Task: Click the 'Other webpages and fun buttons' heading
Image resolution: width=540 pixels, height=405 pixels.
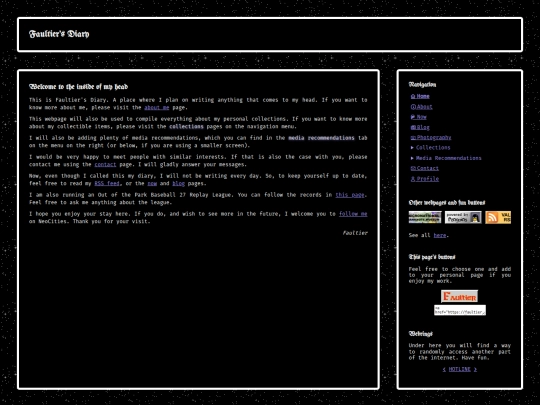Action: pyautogui.click(x=447, y=202)
